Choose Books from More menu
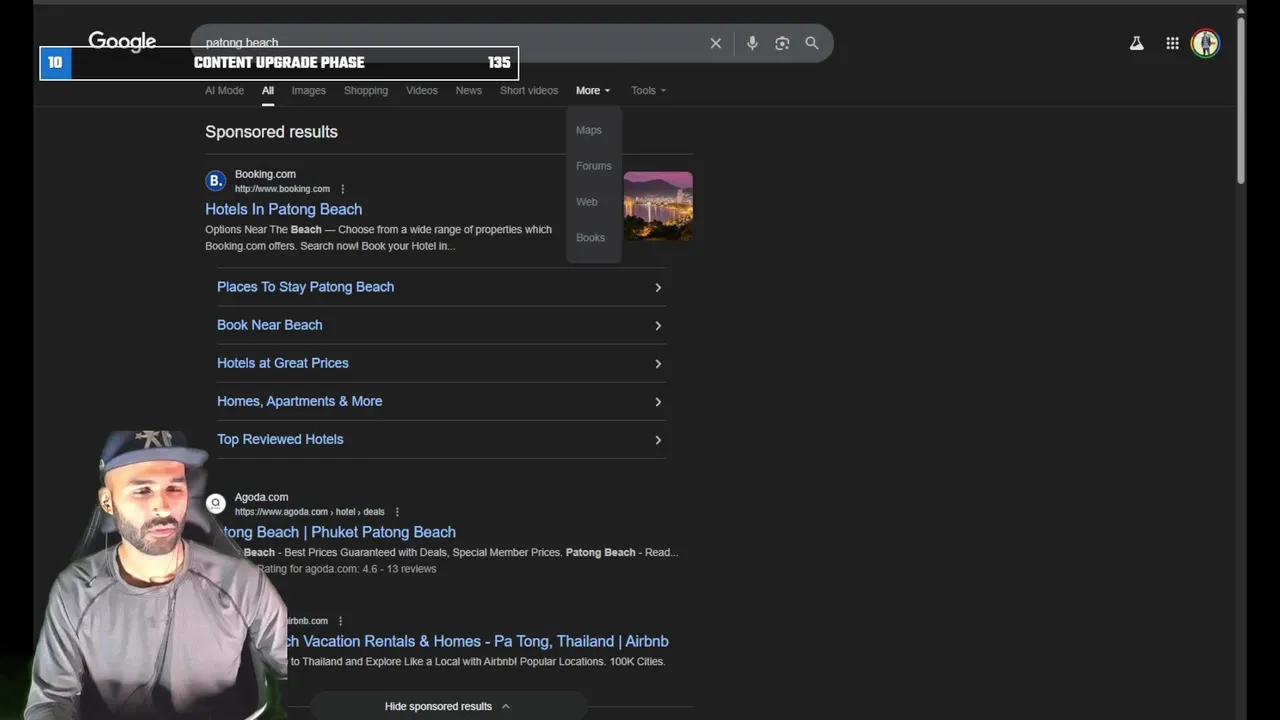This screenshot has height=720, width=1280. pyautogui.click(x=590, y=238)
